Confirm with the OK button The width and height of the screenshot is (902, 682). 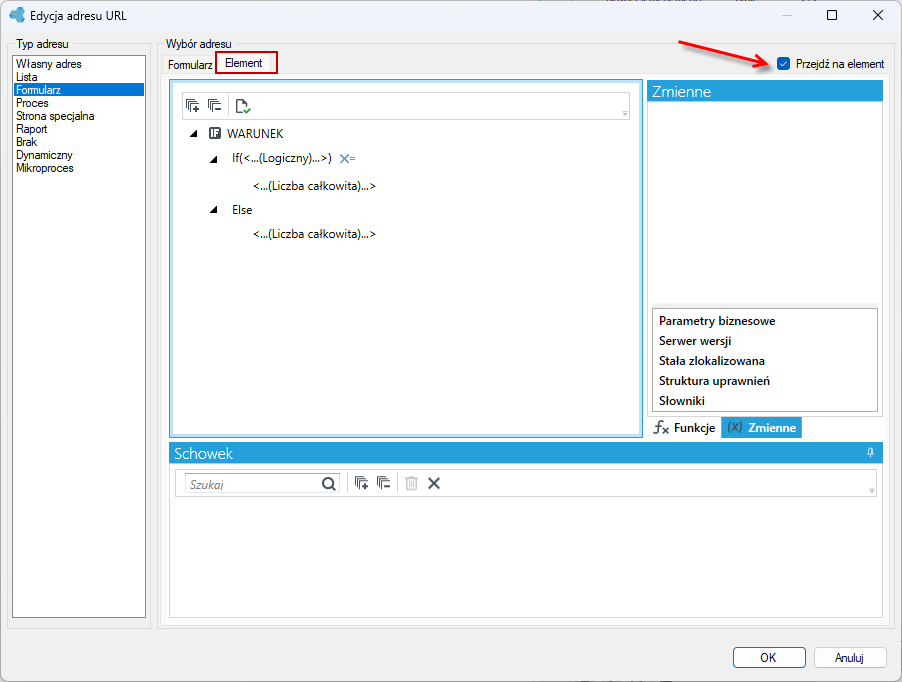(x=769, y=657)
